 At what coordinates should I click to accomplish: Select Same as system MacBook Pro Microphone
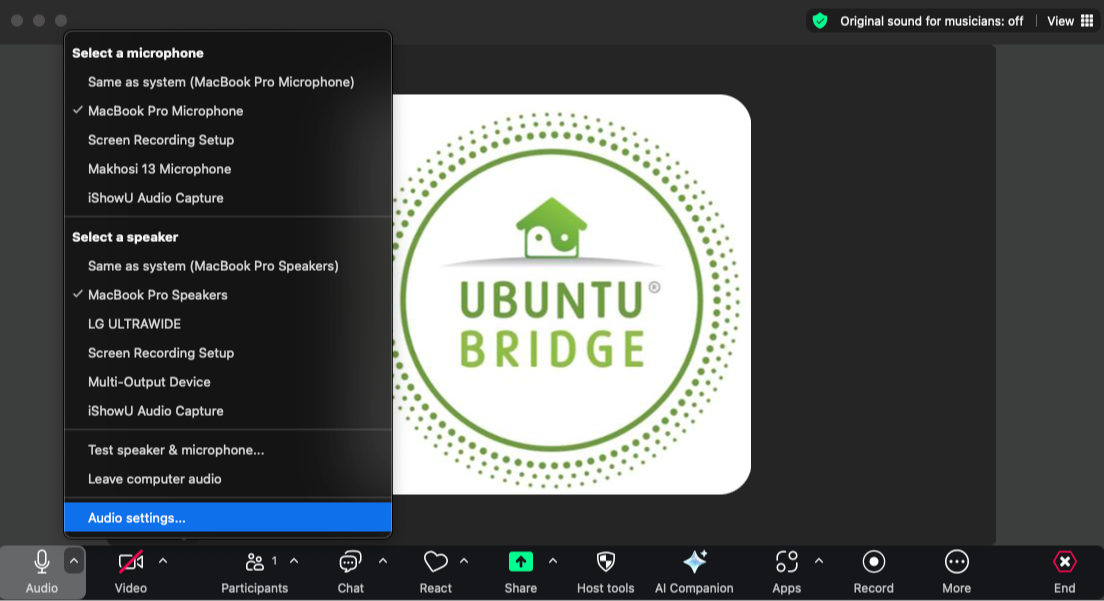point(228,82)
